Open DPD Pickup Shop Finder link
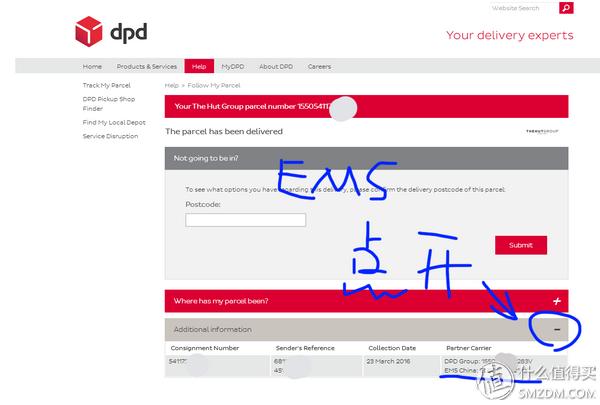 point(109,104)
